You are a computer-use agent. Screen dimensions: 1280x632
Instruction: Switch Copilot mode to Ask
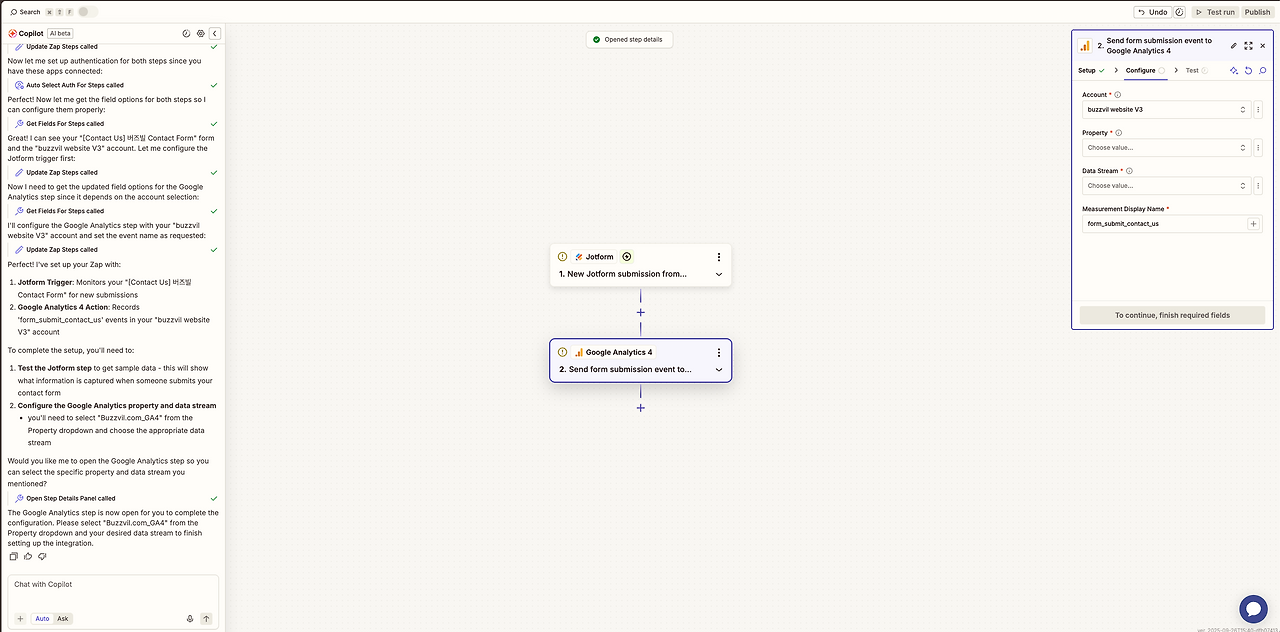click(x=63, y=619)
